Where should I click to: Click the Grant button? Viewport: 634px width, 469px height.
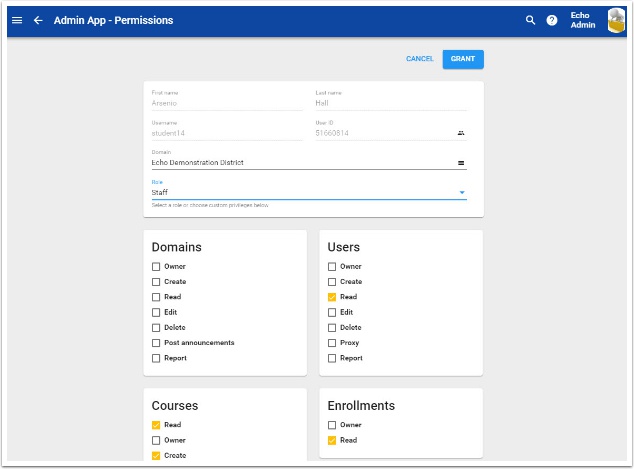point(463,59)
